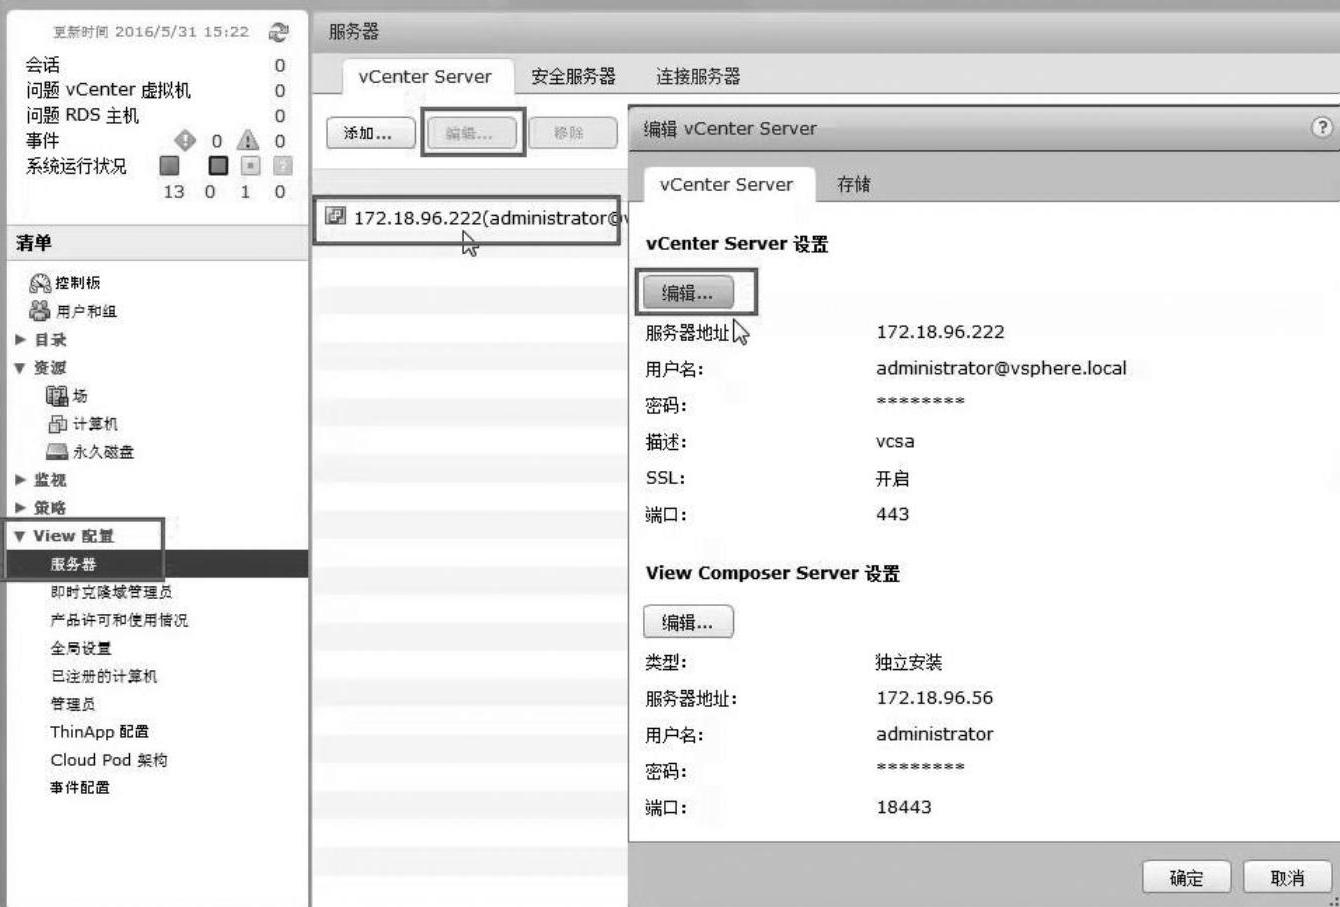
Task: Click the red diamond event error icon
Action: pyautogui.click(x=185, y=140)
